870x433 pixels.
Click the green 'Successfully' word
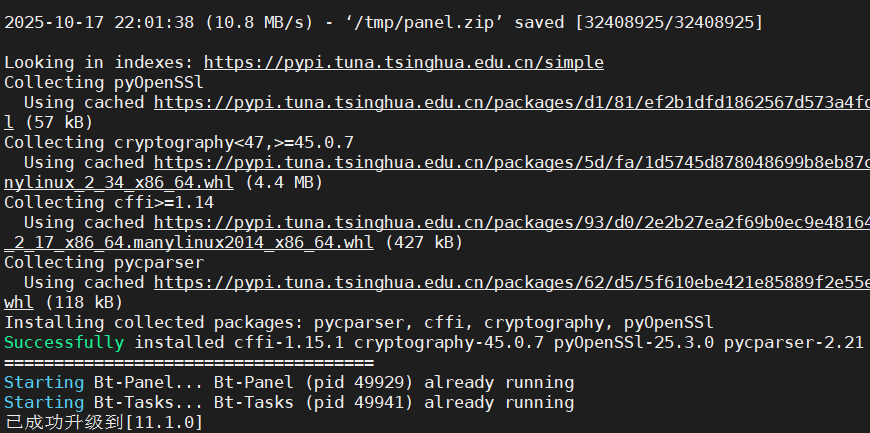(x=64, y=342)
